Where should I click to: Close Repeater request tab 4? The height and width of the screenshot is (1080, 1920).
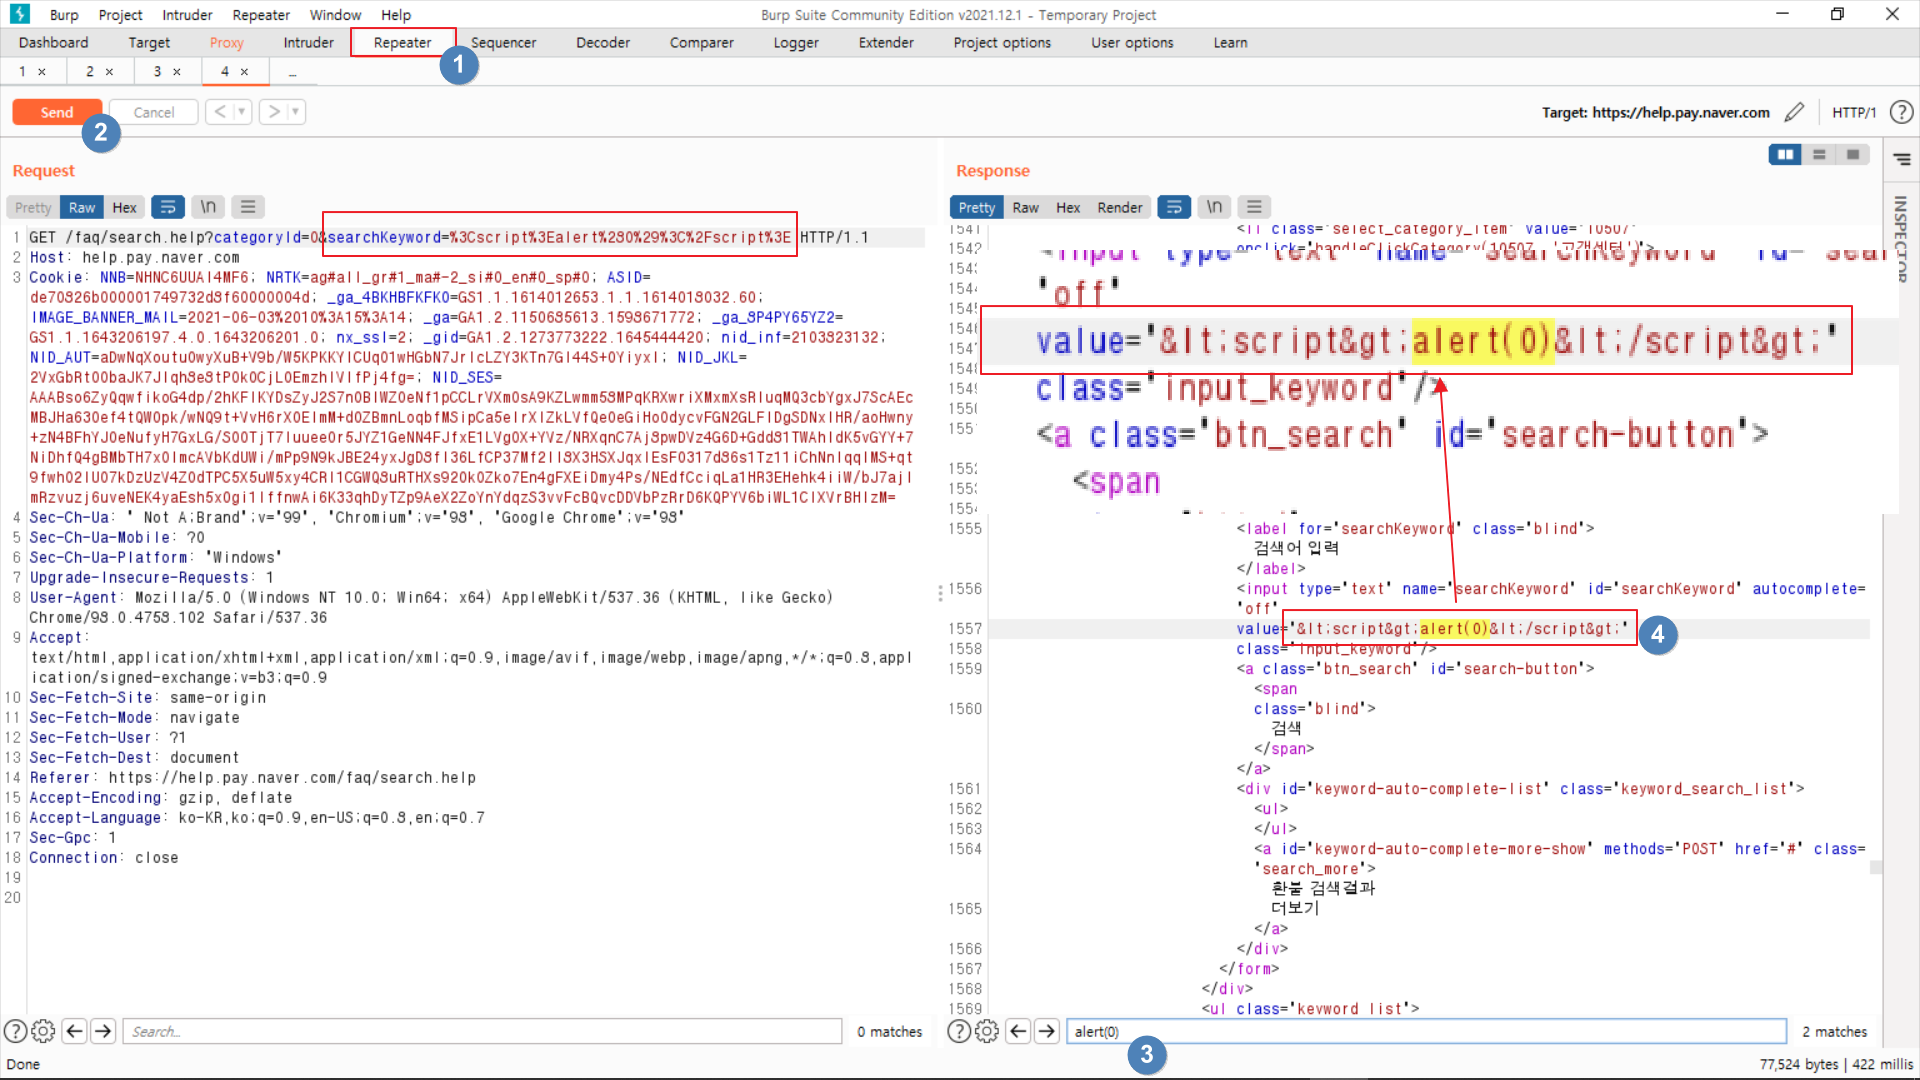pyautogui.click(x=244, y=72)
